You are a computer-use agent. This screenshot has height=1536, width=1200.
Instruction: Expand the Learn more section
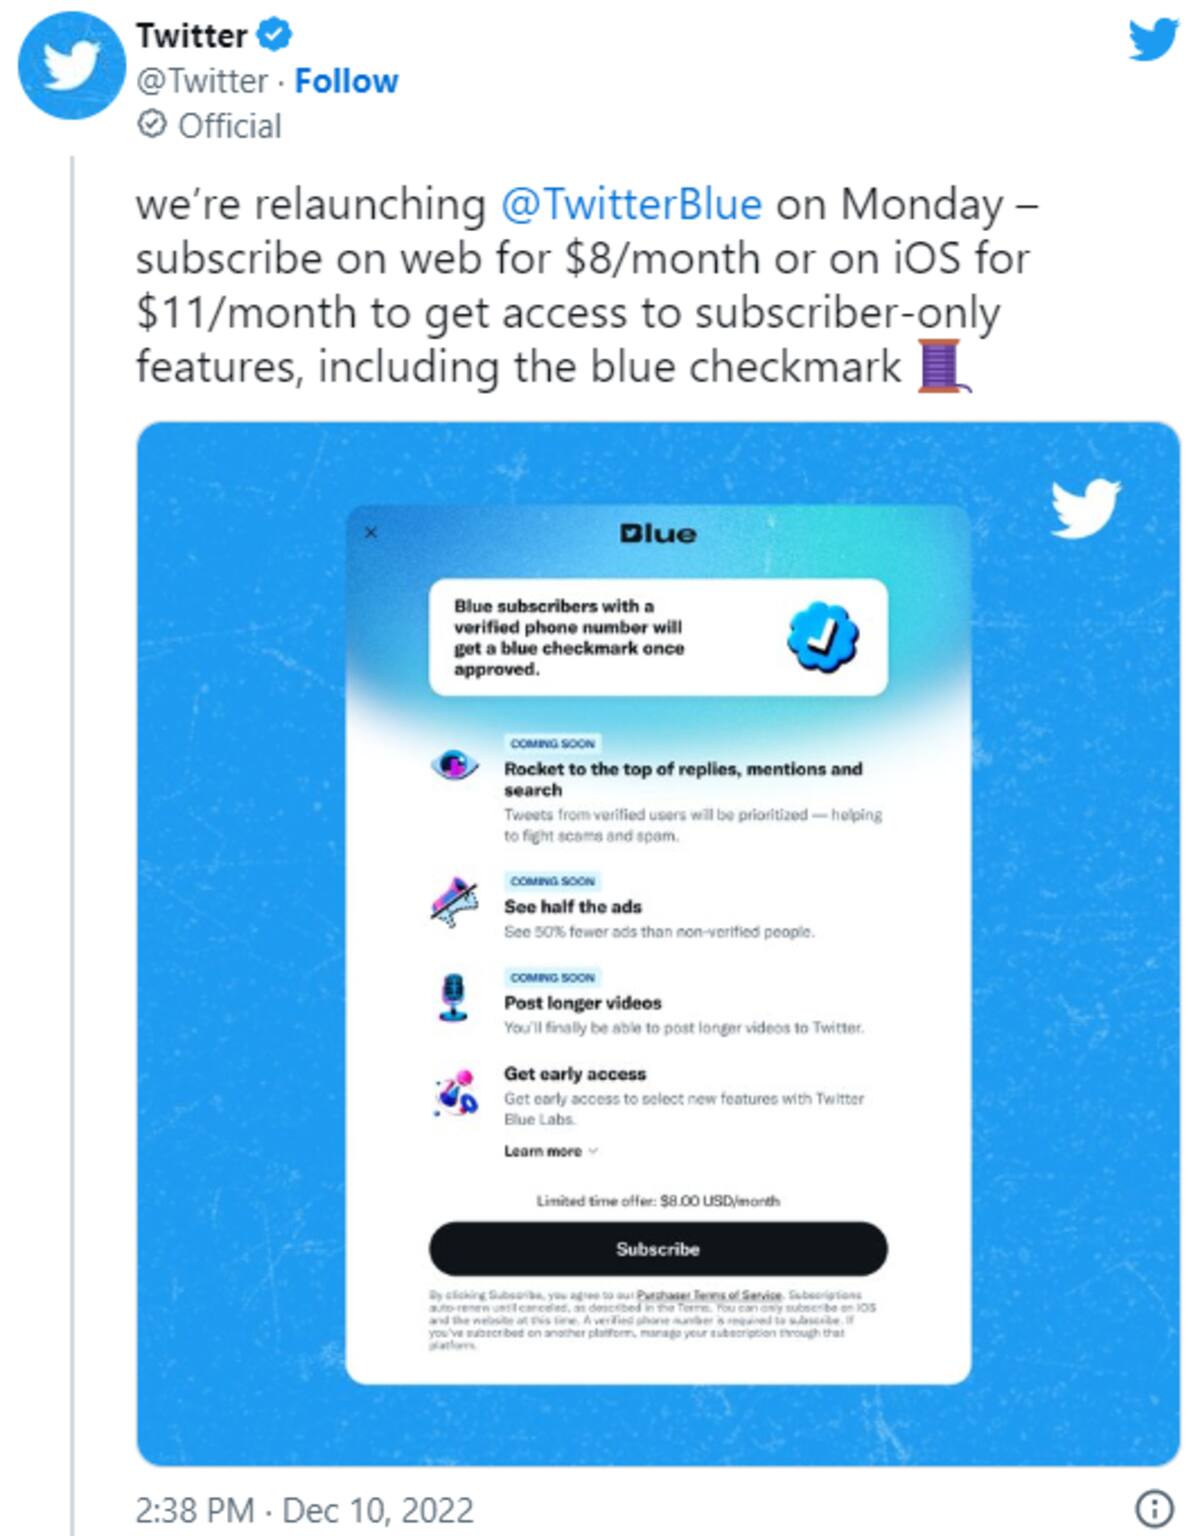point(550,1151)
